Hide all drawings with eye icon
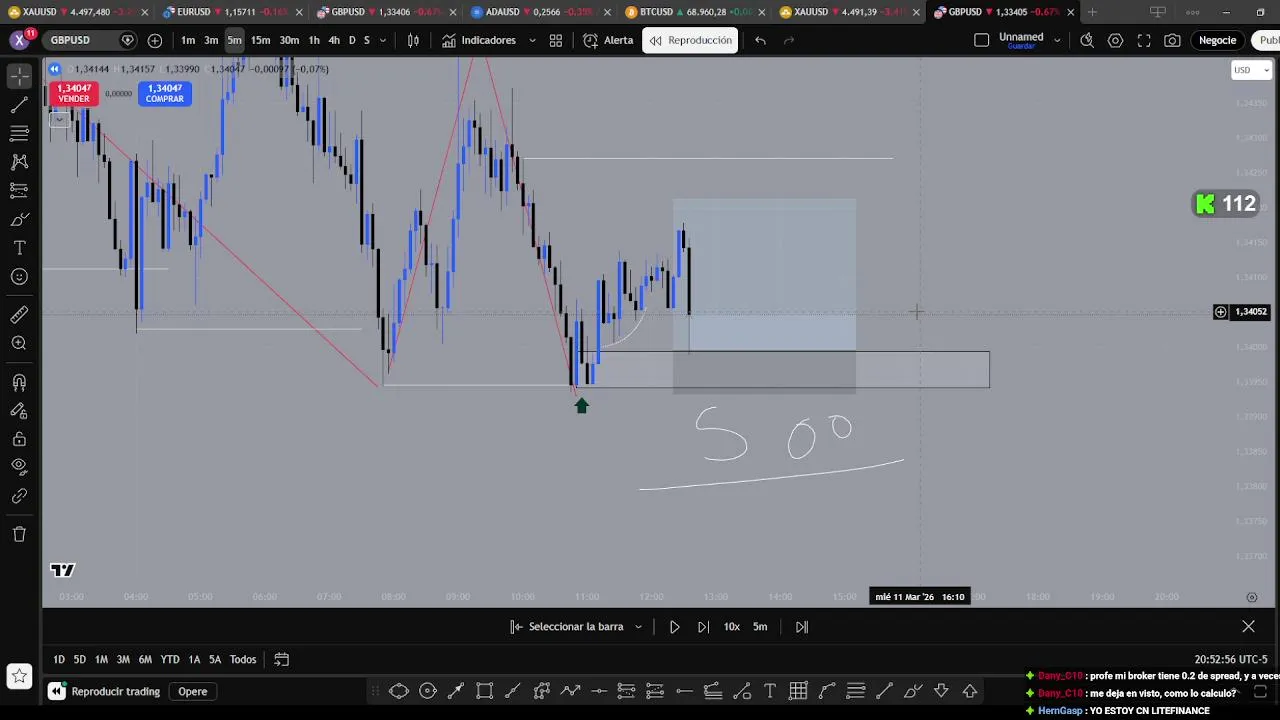The height and width of the screenshot is (720, 1280). pyautogui.click(x=19, y=467)
